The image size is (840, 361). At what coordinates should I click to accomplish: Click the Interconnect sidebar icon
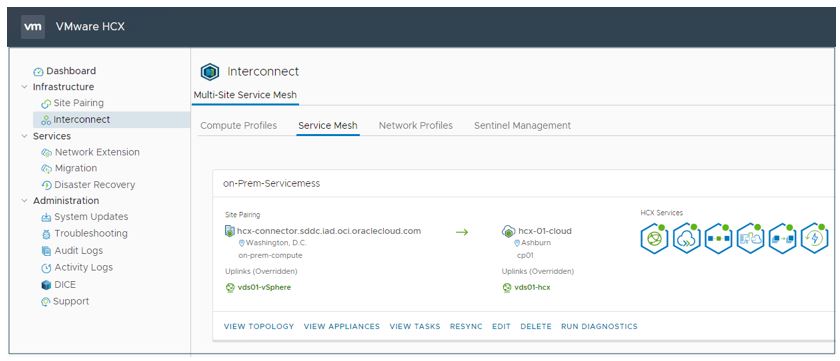pos(46,120)
